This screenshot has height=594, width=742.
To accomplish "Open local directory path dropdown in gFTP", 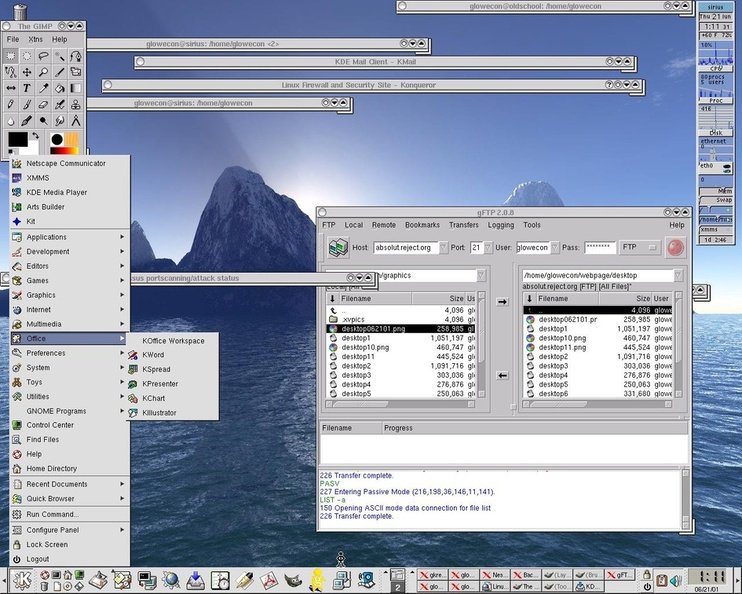I will point(481,275).
